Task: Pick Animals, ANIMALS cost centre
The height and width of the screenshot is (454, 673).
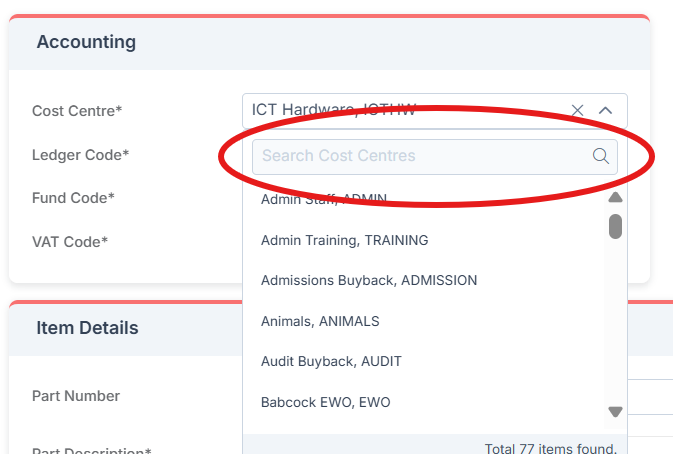Action: point(320,321)
